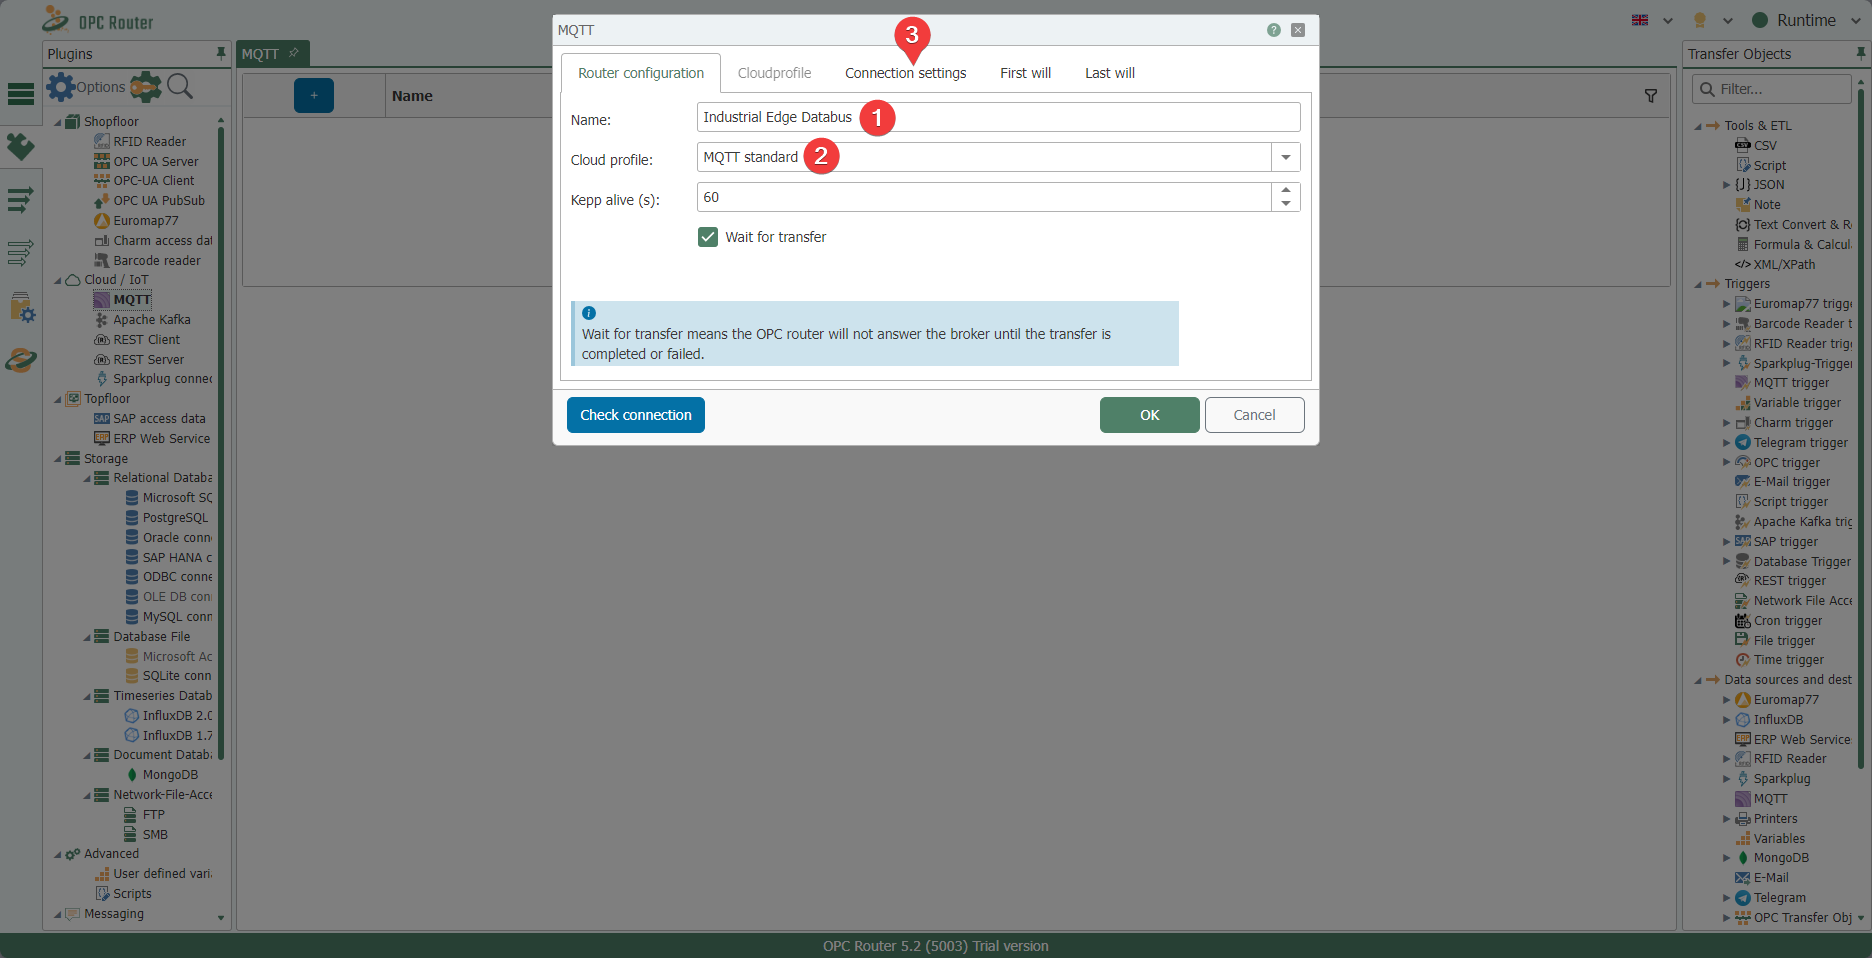Increase Keep alive value with up arrow
This screenshot has width=1872, height=958.
pos(1286,190)
